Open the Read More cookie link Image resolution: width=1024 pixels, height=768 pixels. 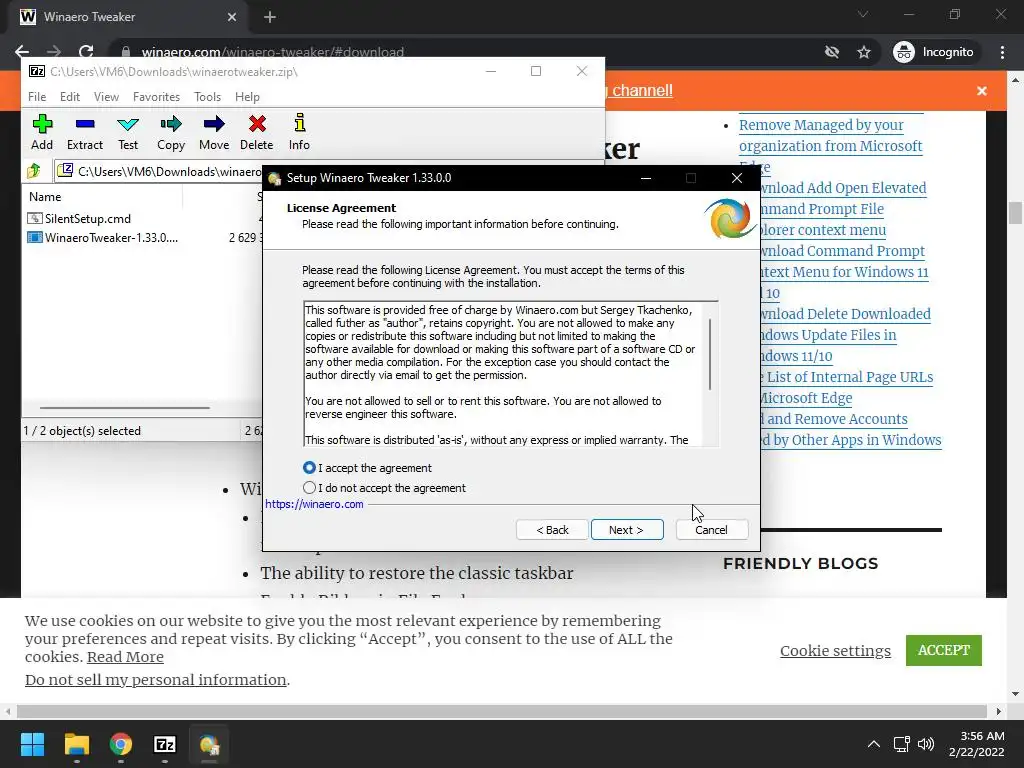coord(125,657)
